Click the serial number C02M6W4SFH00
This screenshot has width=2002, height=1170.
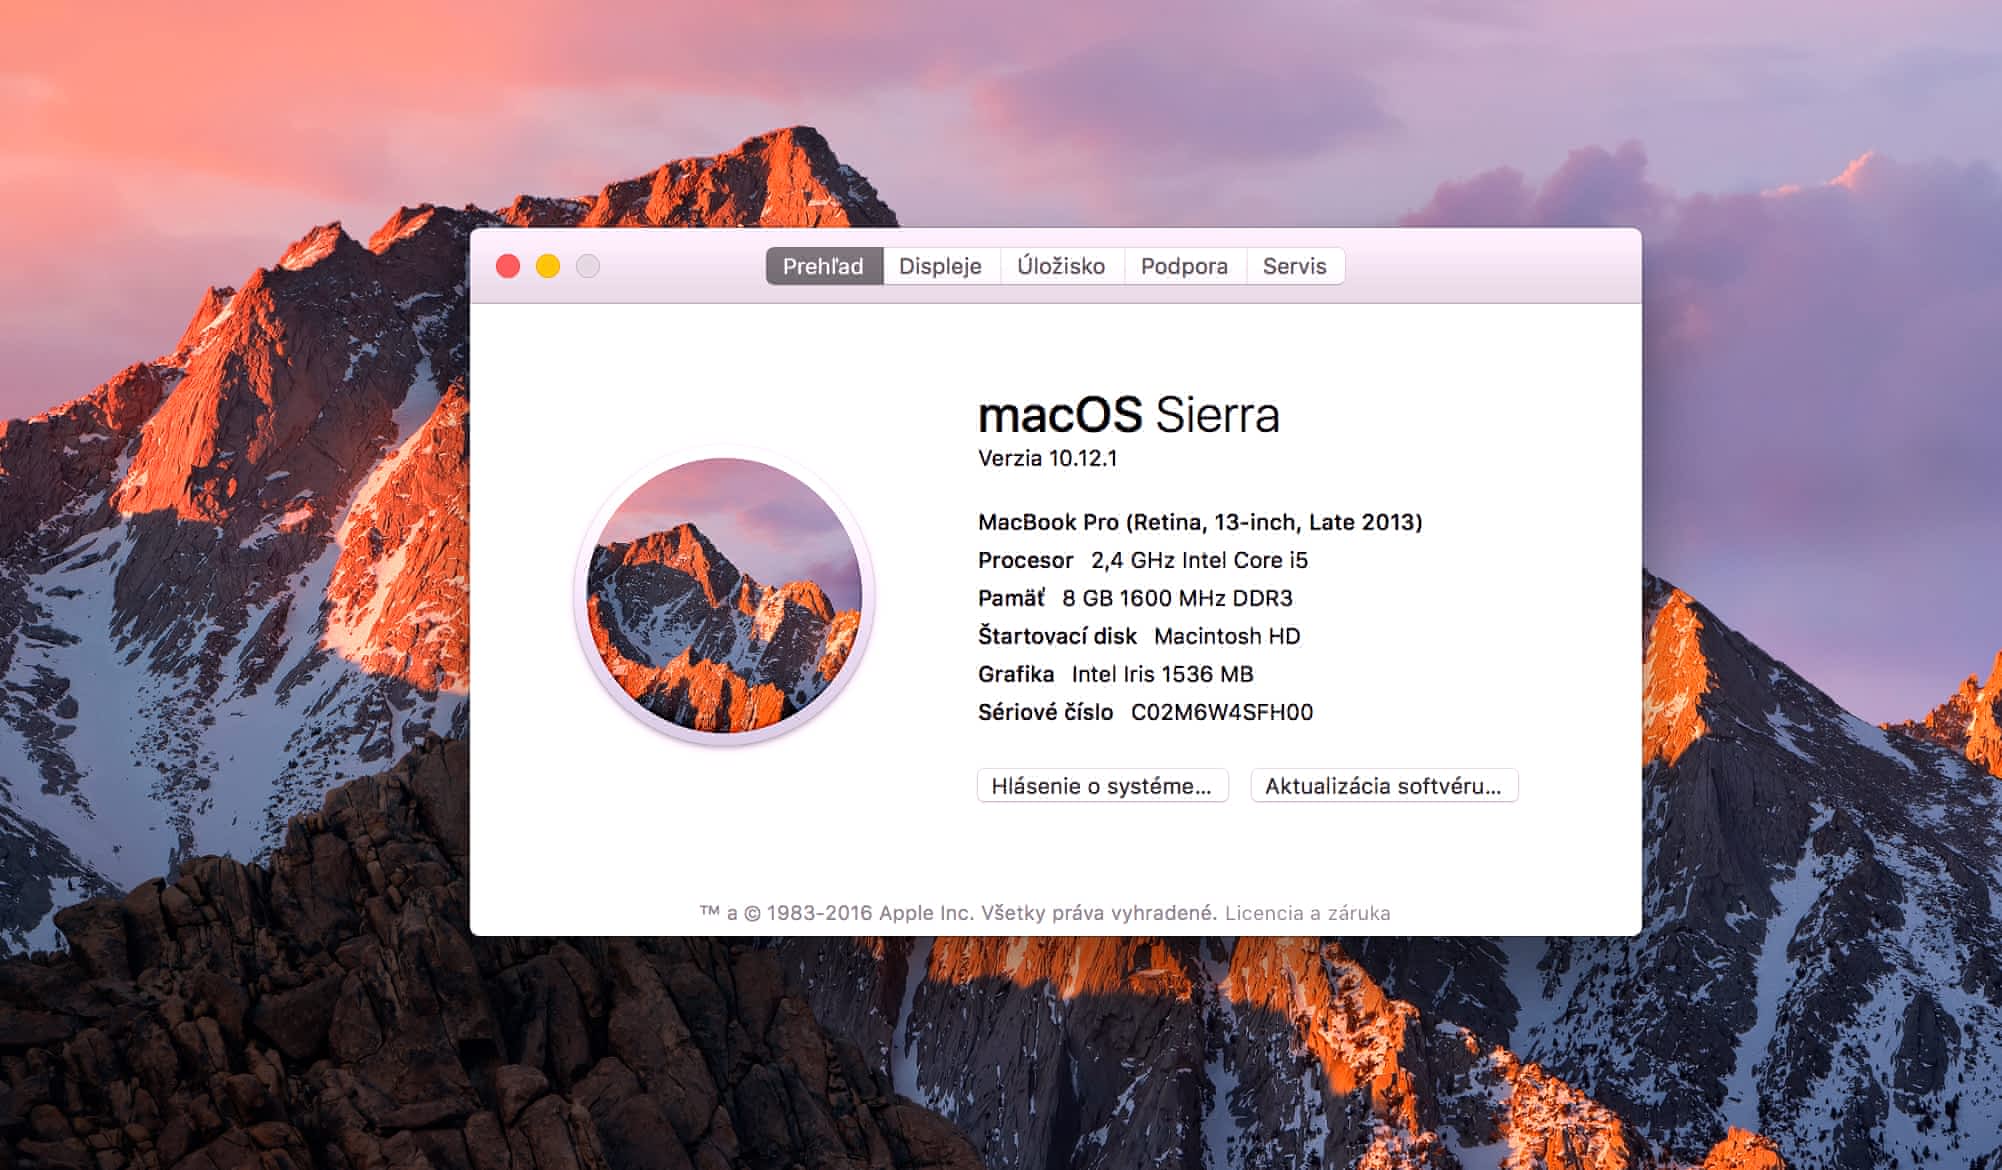point(1221,712)
